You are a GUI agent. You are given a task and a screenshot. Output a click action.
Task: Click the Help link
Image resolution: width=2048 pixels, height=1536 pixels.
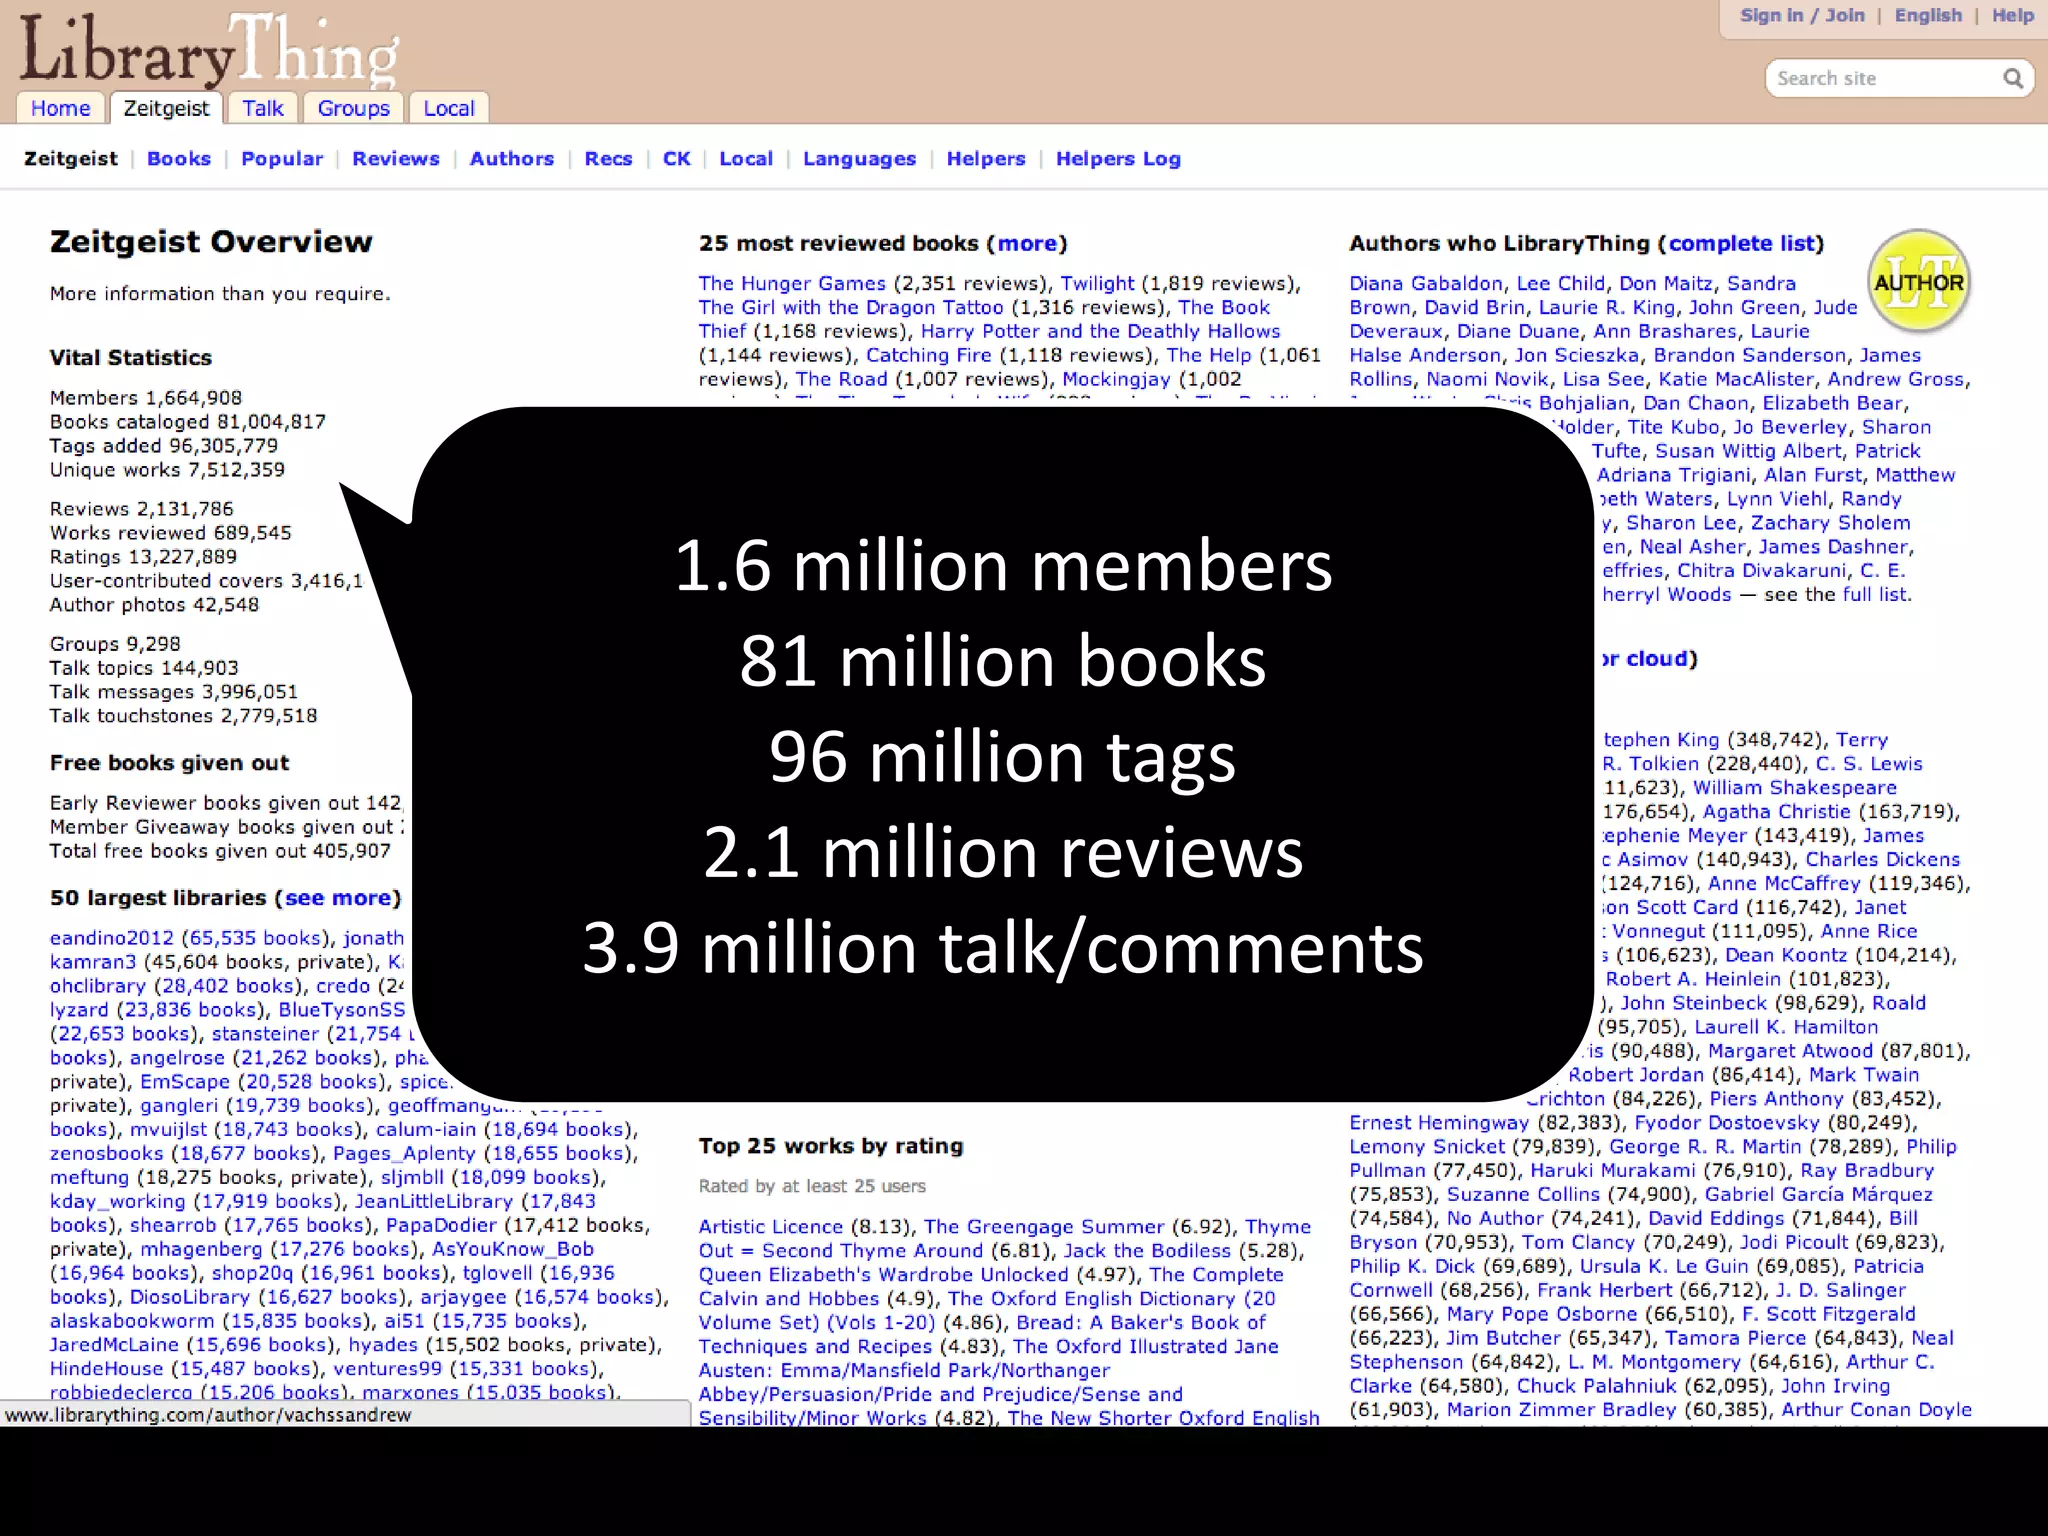click(2012, 16)
